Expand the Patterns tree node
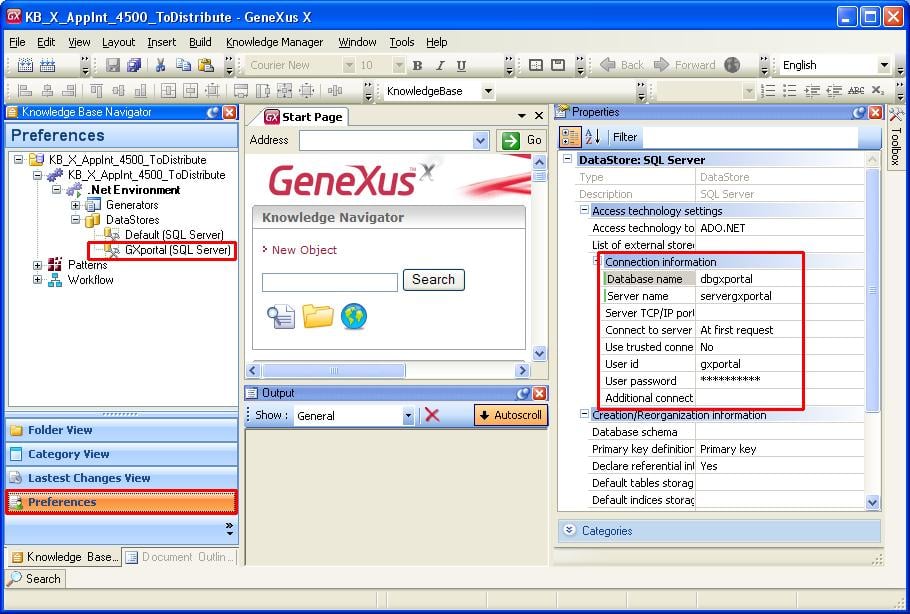Screen dimensions: 910x614 click(38, 265)
